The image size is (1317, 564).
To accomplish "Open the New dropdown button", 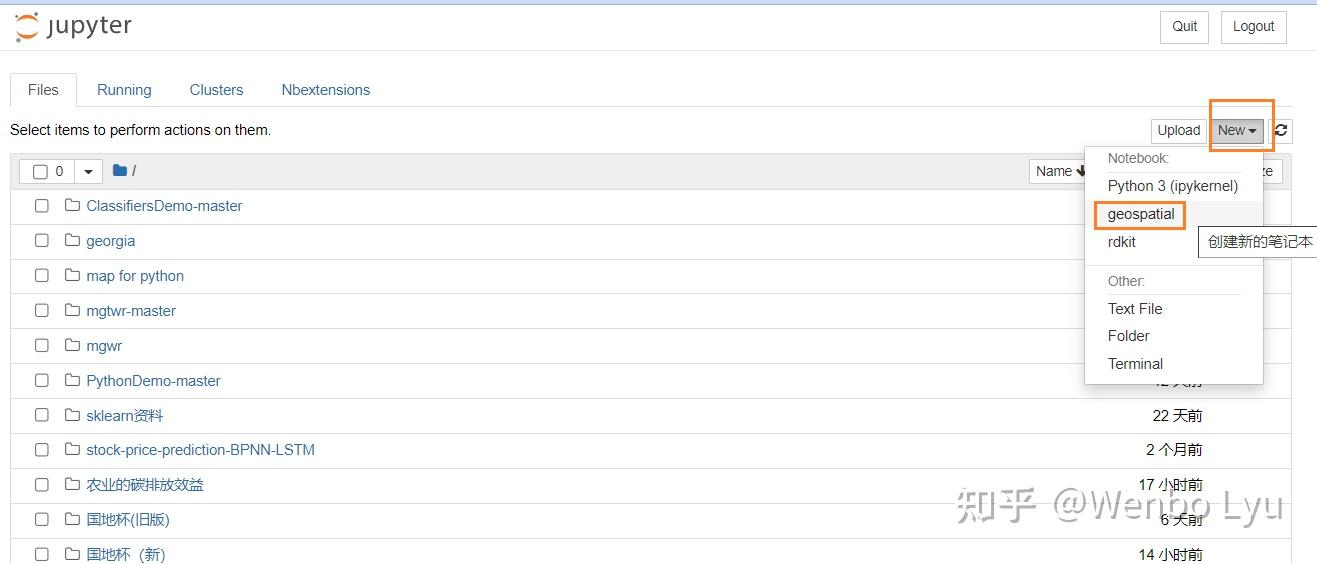I will (1237, 130).
